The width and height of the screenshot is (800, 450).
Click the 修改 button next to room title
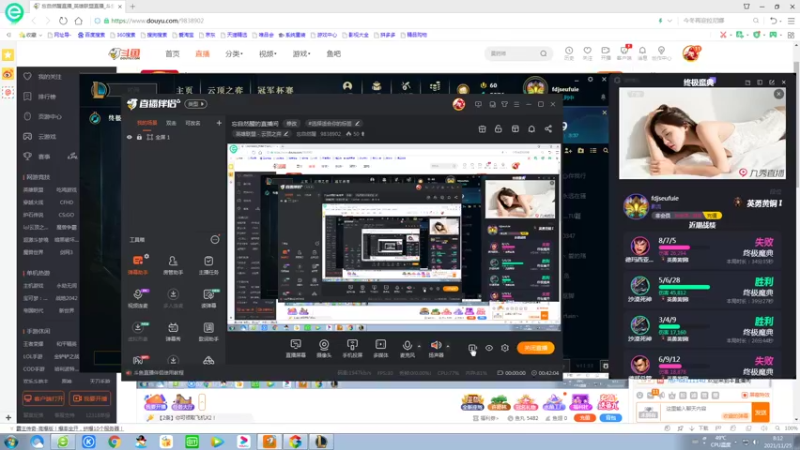[x=291, y=123]
